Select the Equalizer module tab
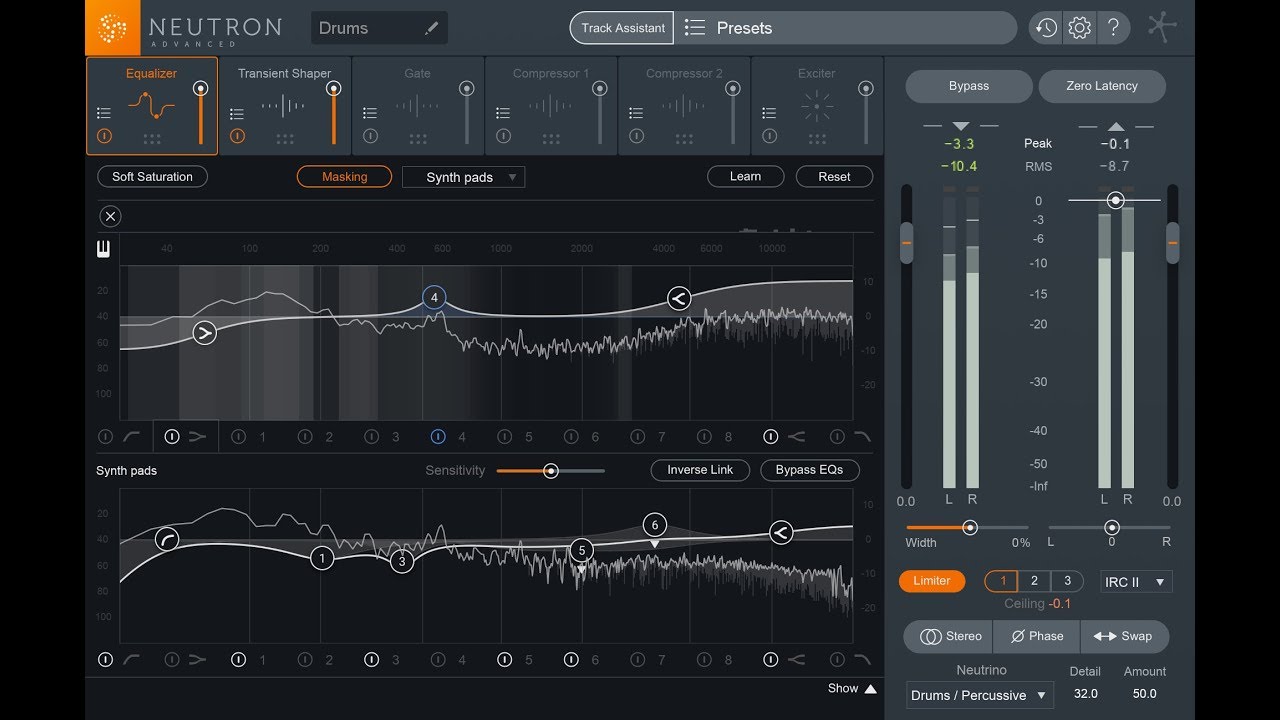Viewport: 1280px width, 720px height. pyautogui.click(x=152, y=106)
